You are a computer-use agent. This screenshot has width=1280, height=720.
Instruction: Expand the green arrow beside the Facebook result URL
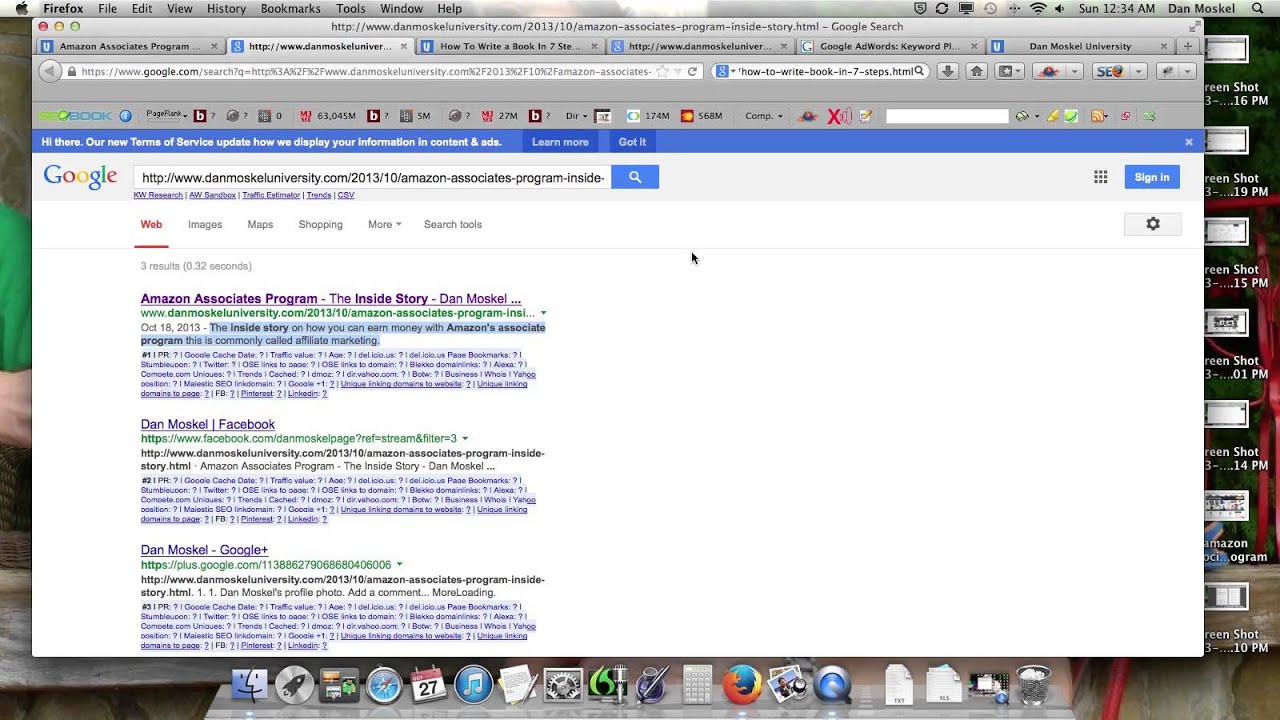tap(465, 439)
